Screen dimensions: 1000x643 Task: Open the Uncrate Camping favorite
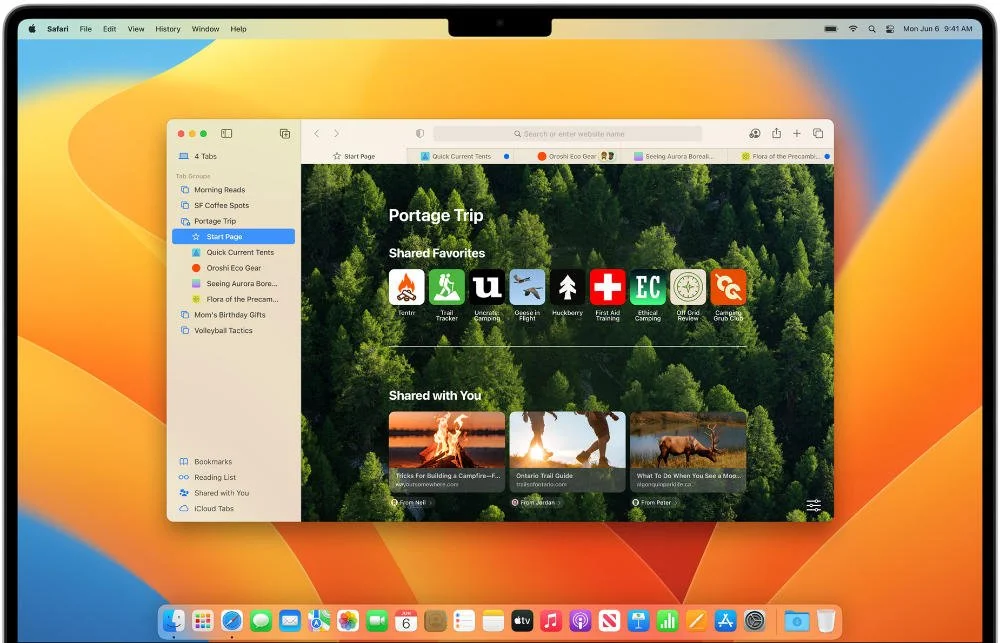coord(487,287)
